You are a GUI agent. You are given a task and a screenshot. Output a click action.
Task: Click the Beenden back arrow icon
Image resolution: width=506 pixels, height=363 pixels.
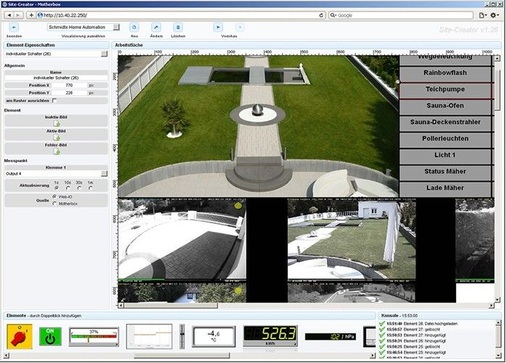(14, 27)
